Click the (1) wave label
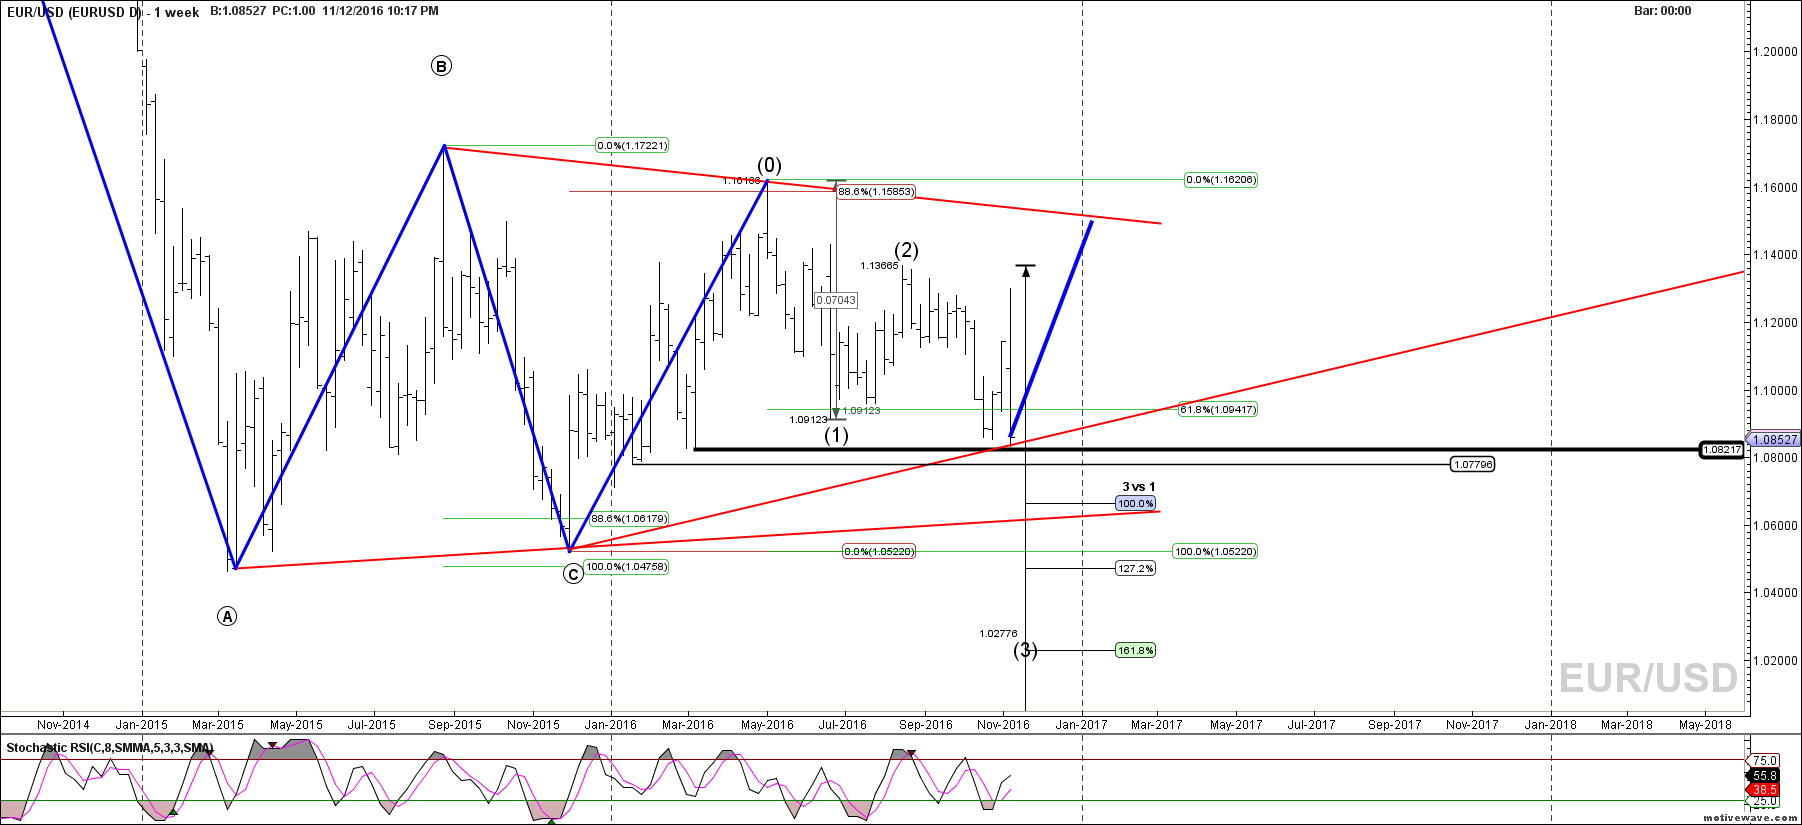The width and height of the screenshot is (1802, 825). 836,435
